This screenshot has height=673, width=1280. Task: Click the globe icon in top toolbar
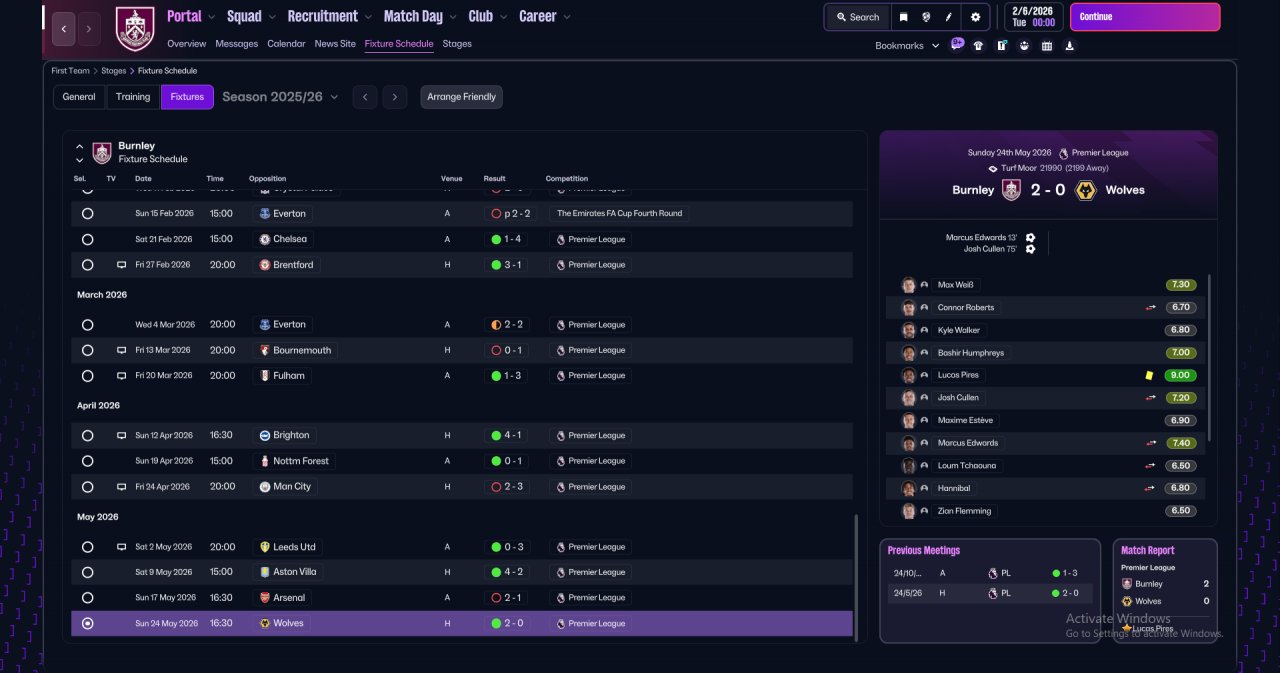coord(927,17)
